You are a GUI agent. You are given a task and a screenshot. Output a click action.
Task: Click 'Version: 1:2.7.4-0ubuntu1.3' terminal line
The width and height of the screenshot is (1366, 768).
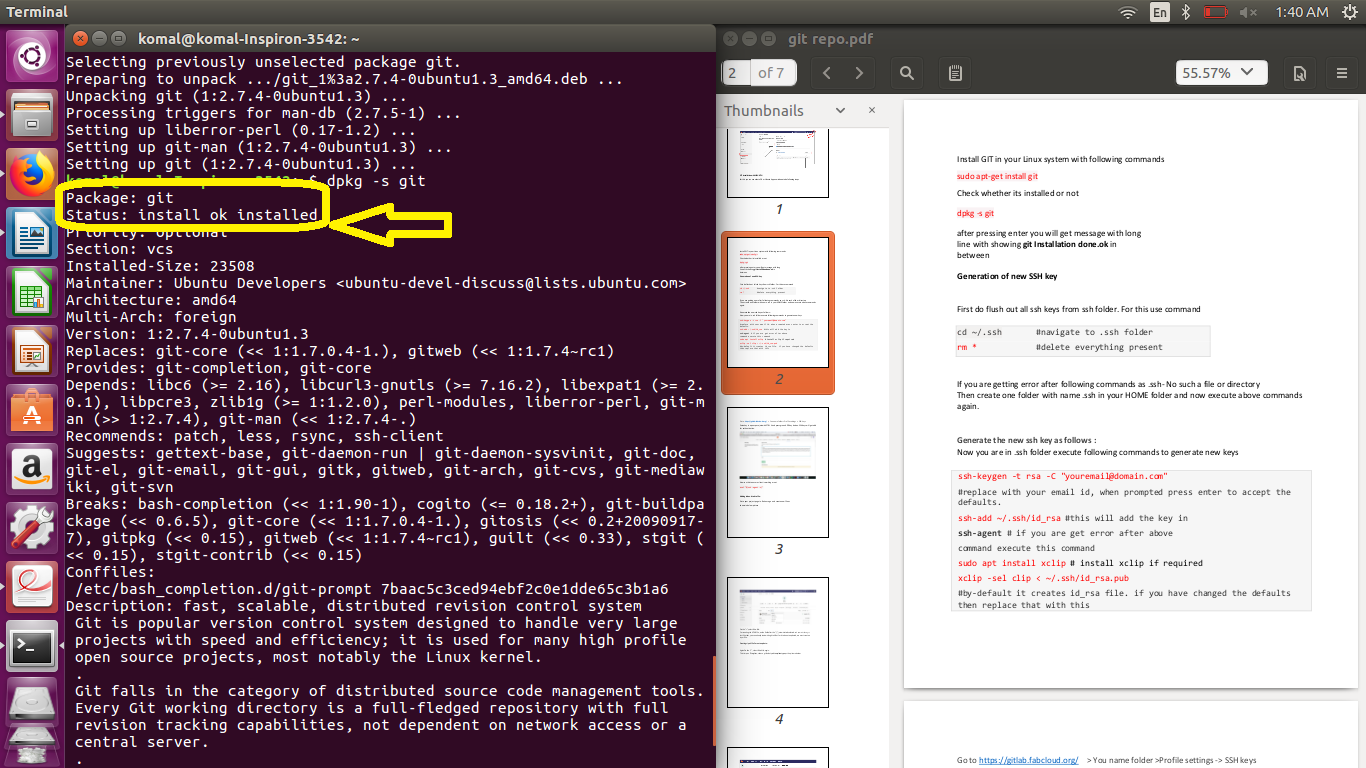(187, 334)
